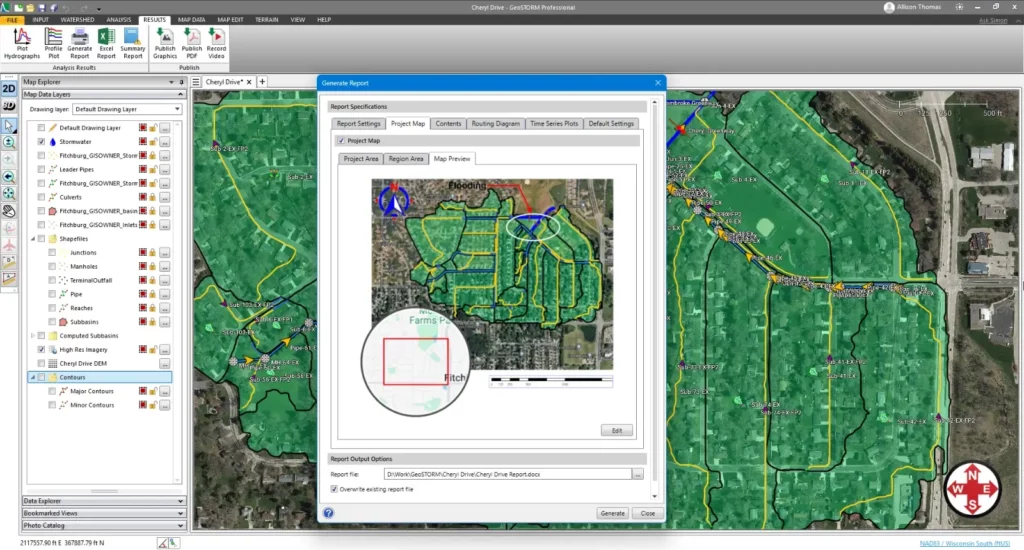Click Publish Graphics in the ribbon
This screenshot has width=1024, height=550.
(x=165, y=44)
